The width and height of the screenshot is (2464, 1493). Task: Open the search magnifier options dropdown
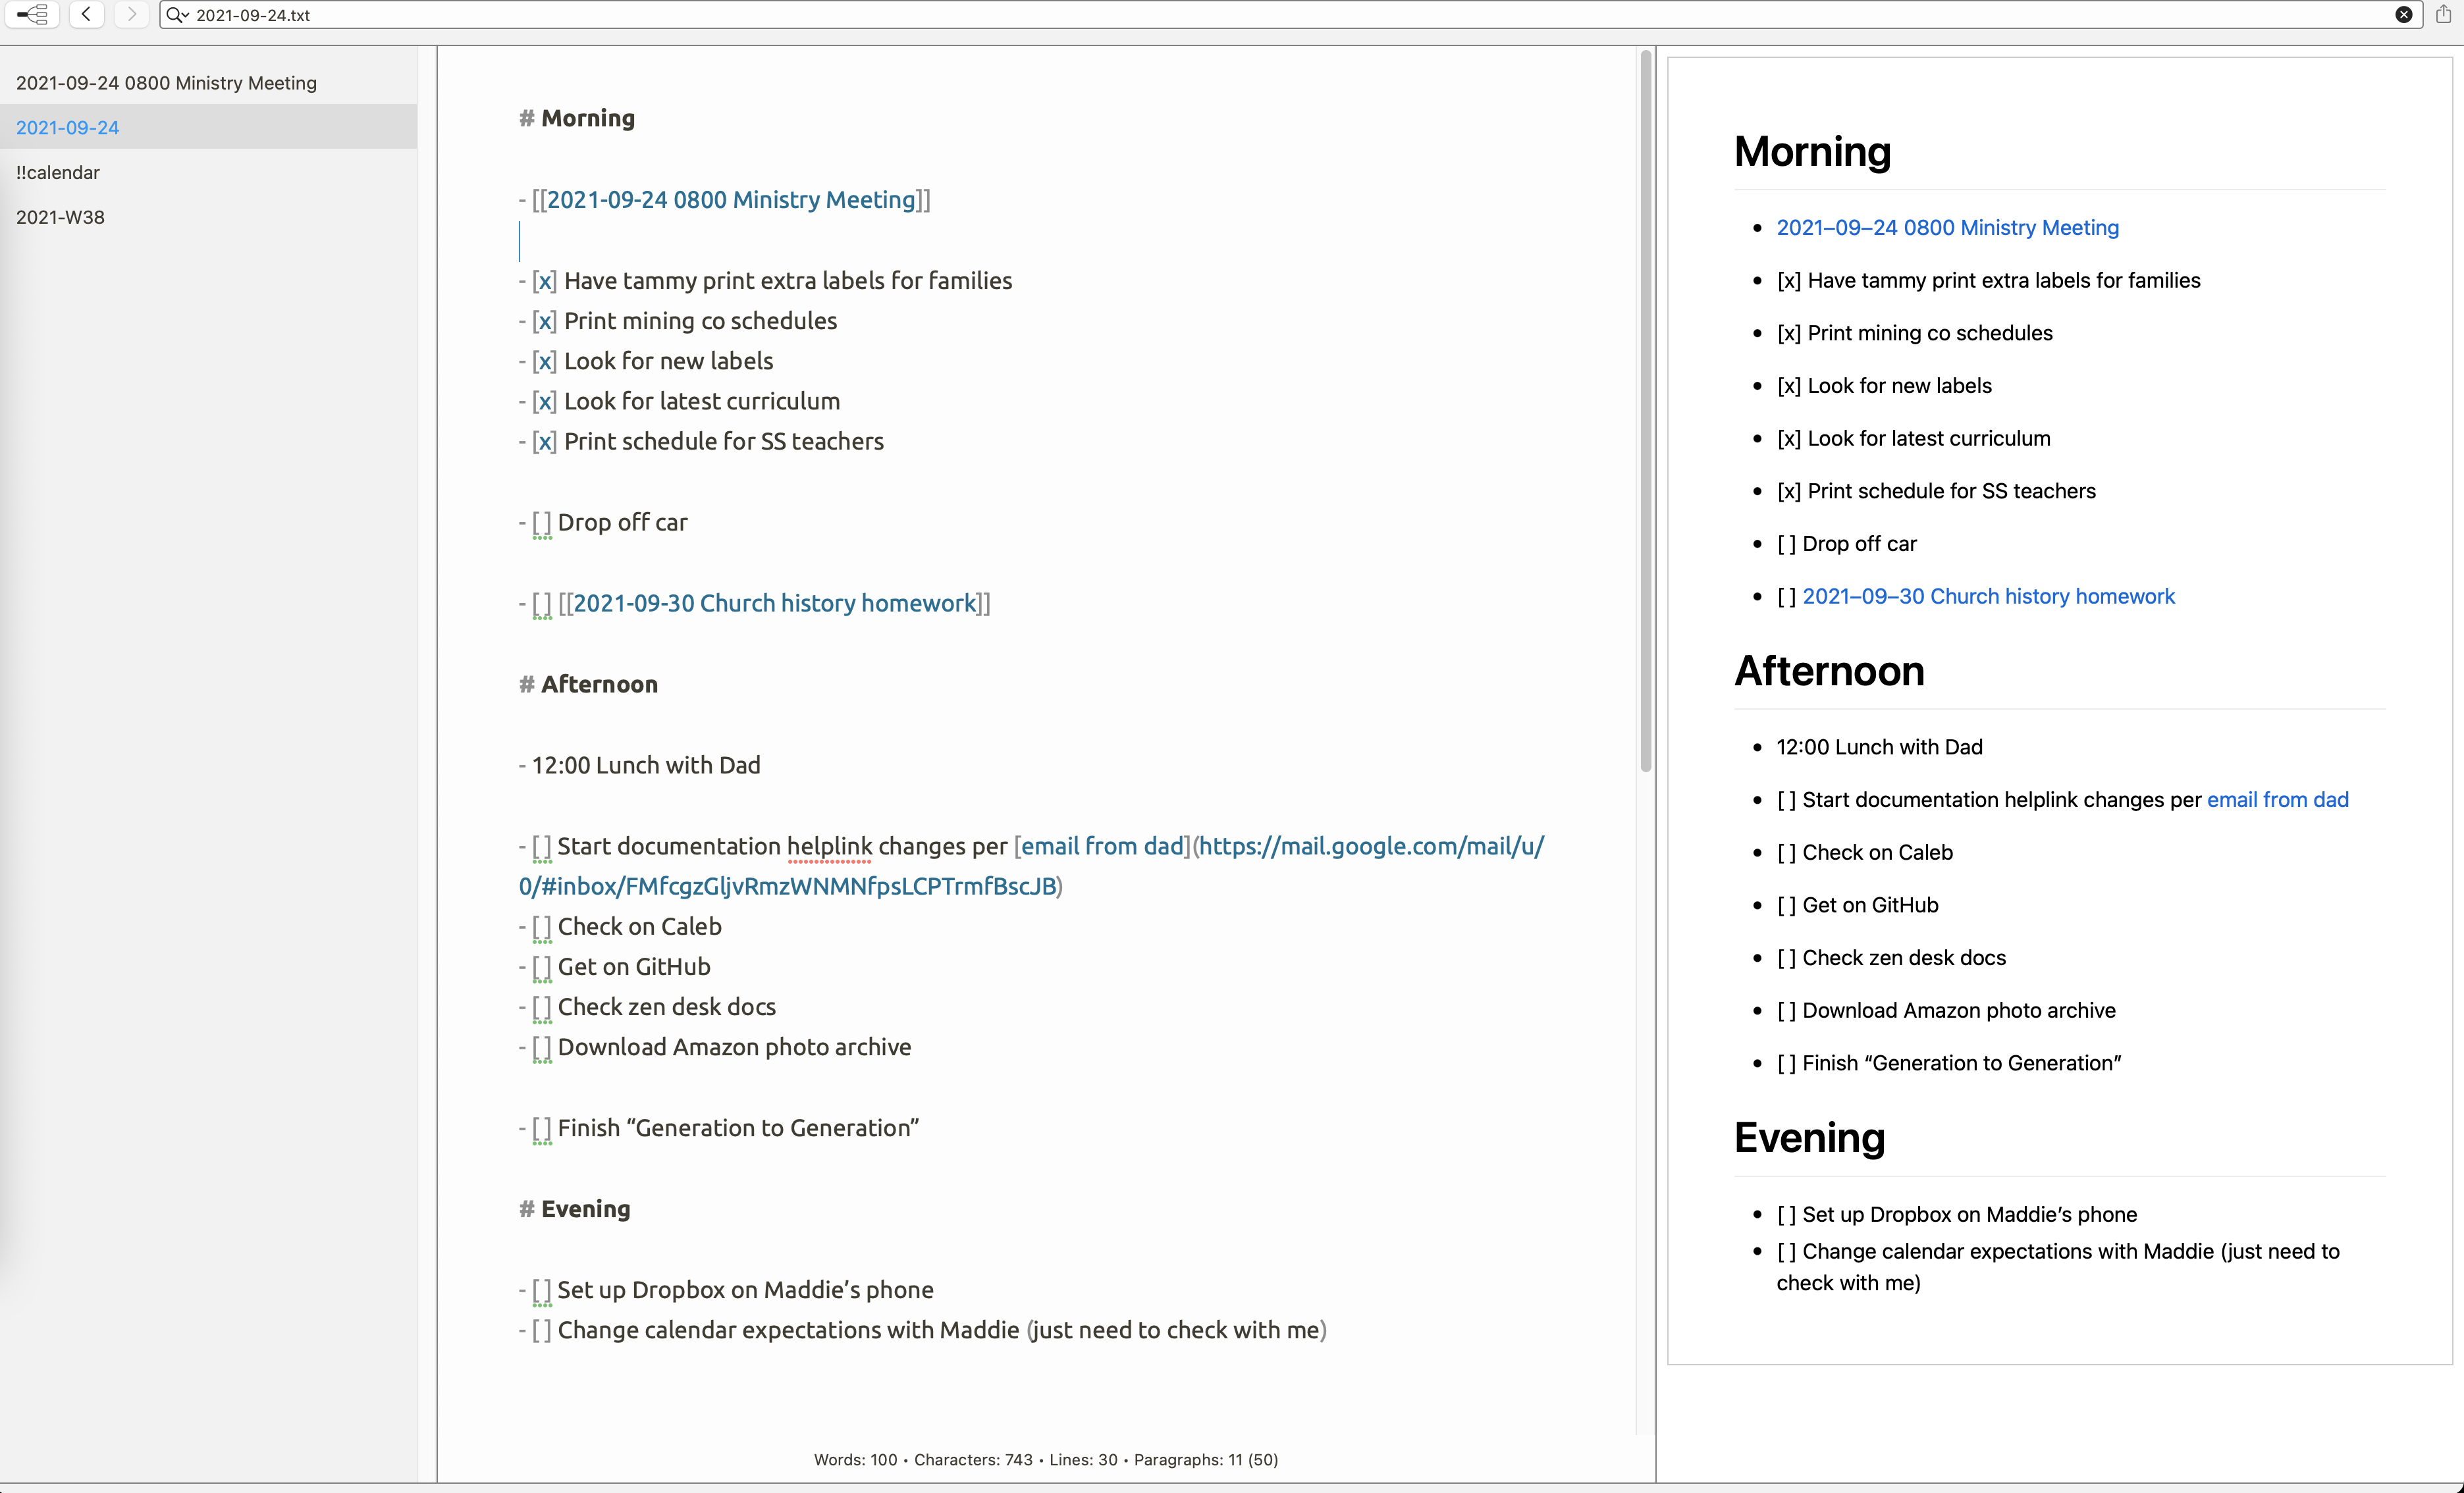tap(177, 14)
